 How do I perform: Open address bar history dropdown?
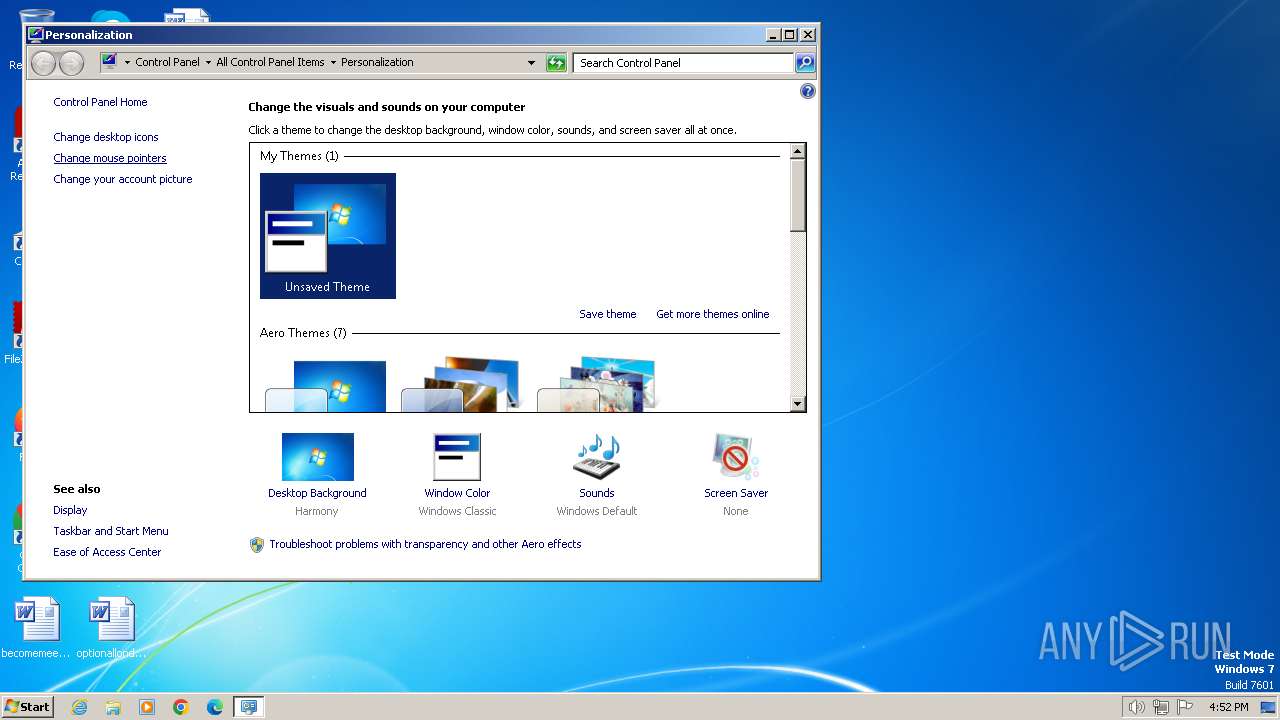(531, 63)
